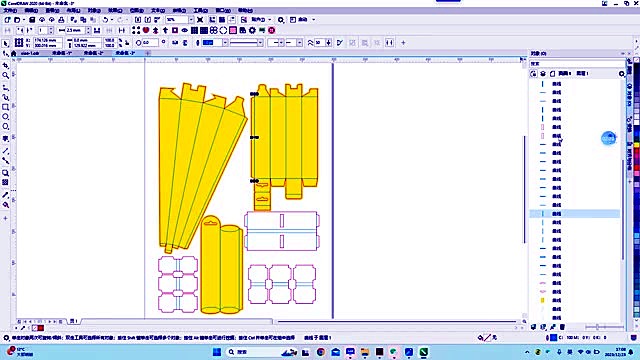Click the Welcome screen home tab icon
Image resolution: width=640 pixels, height=360 pixels.
tap(13, 53)
